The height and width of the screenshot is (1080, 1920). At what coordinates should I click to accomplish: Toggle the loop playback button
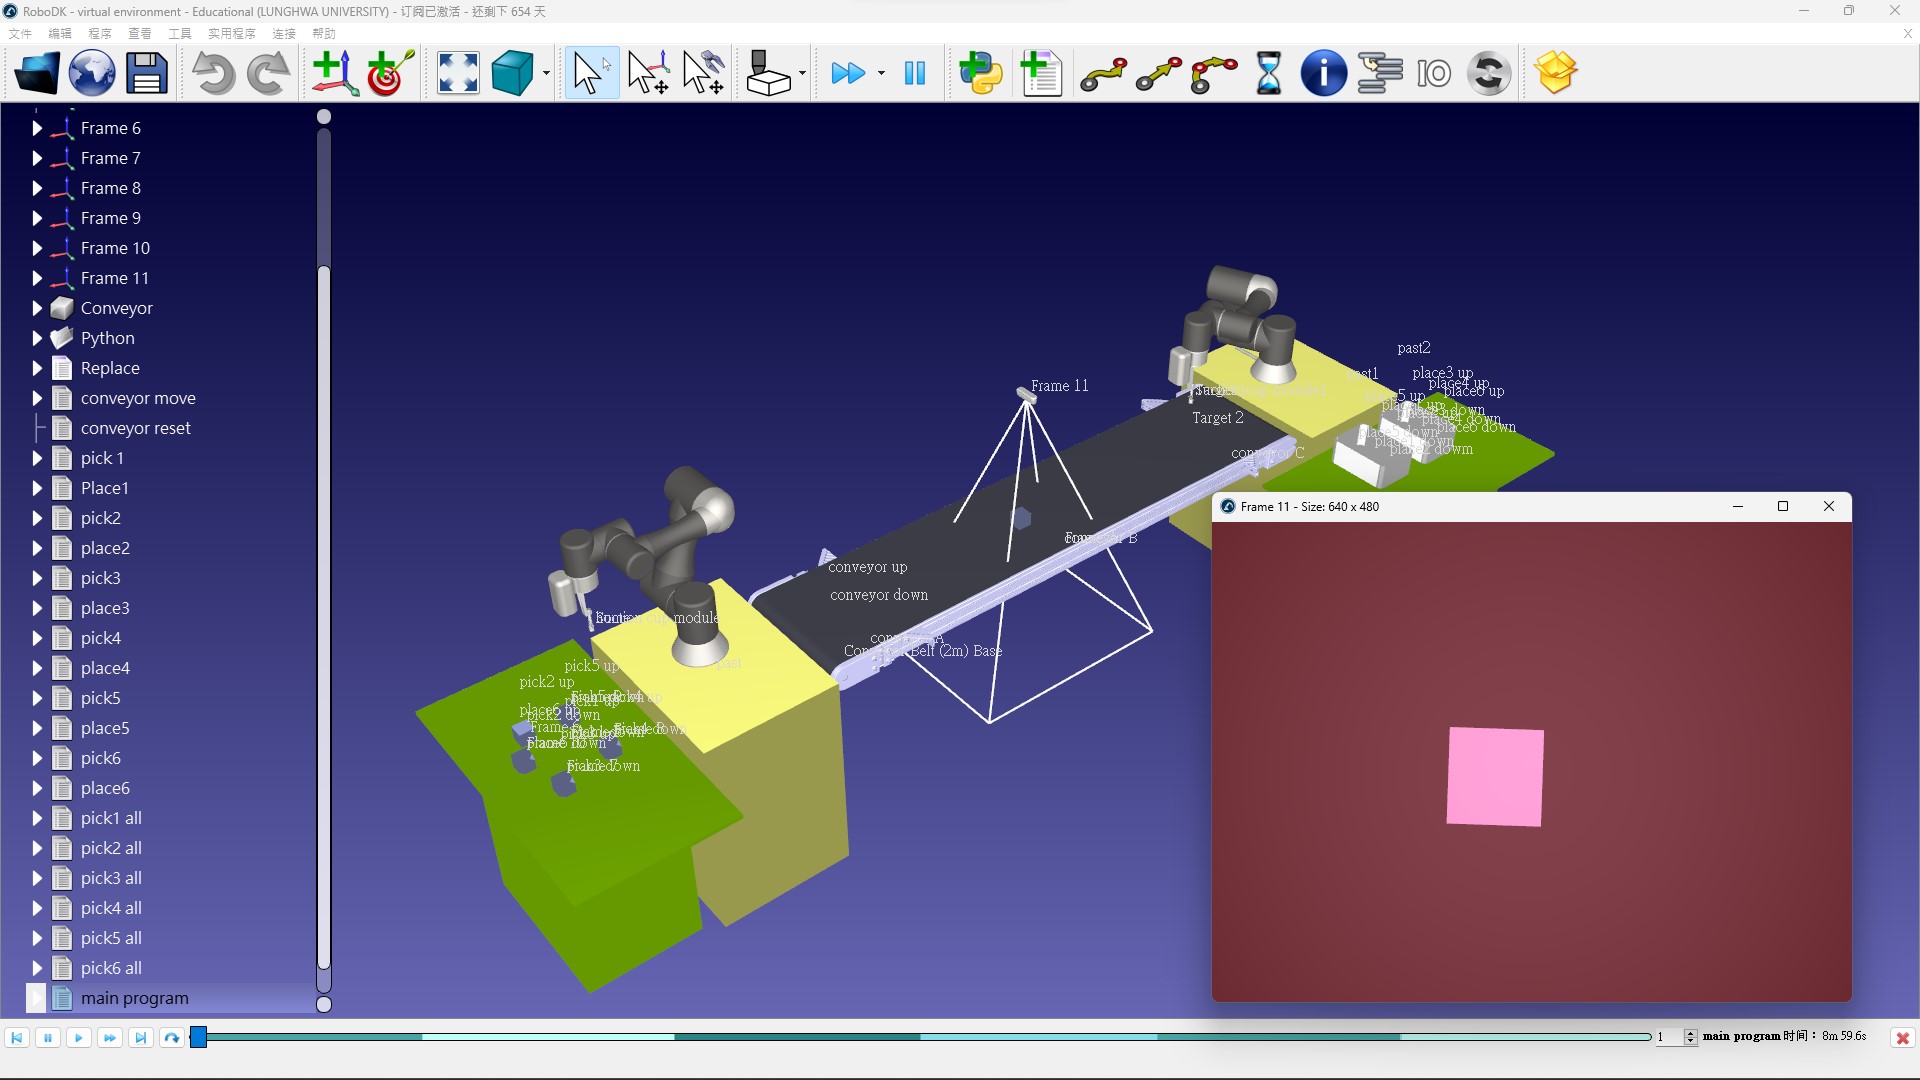[172, 1038]
